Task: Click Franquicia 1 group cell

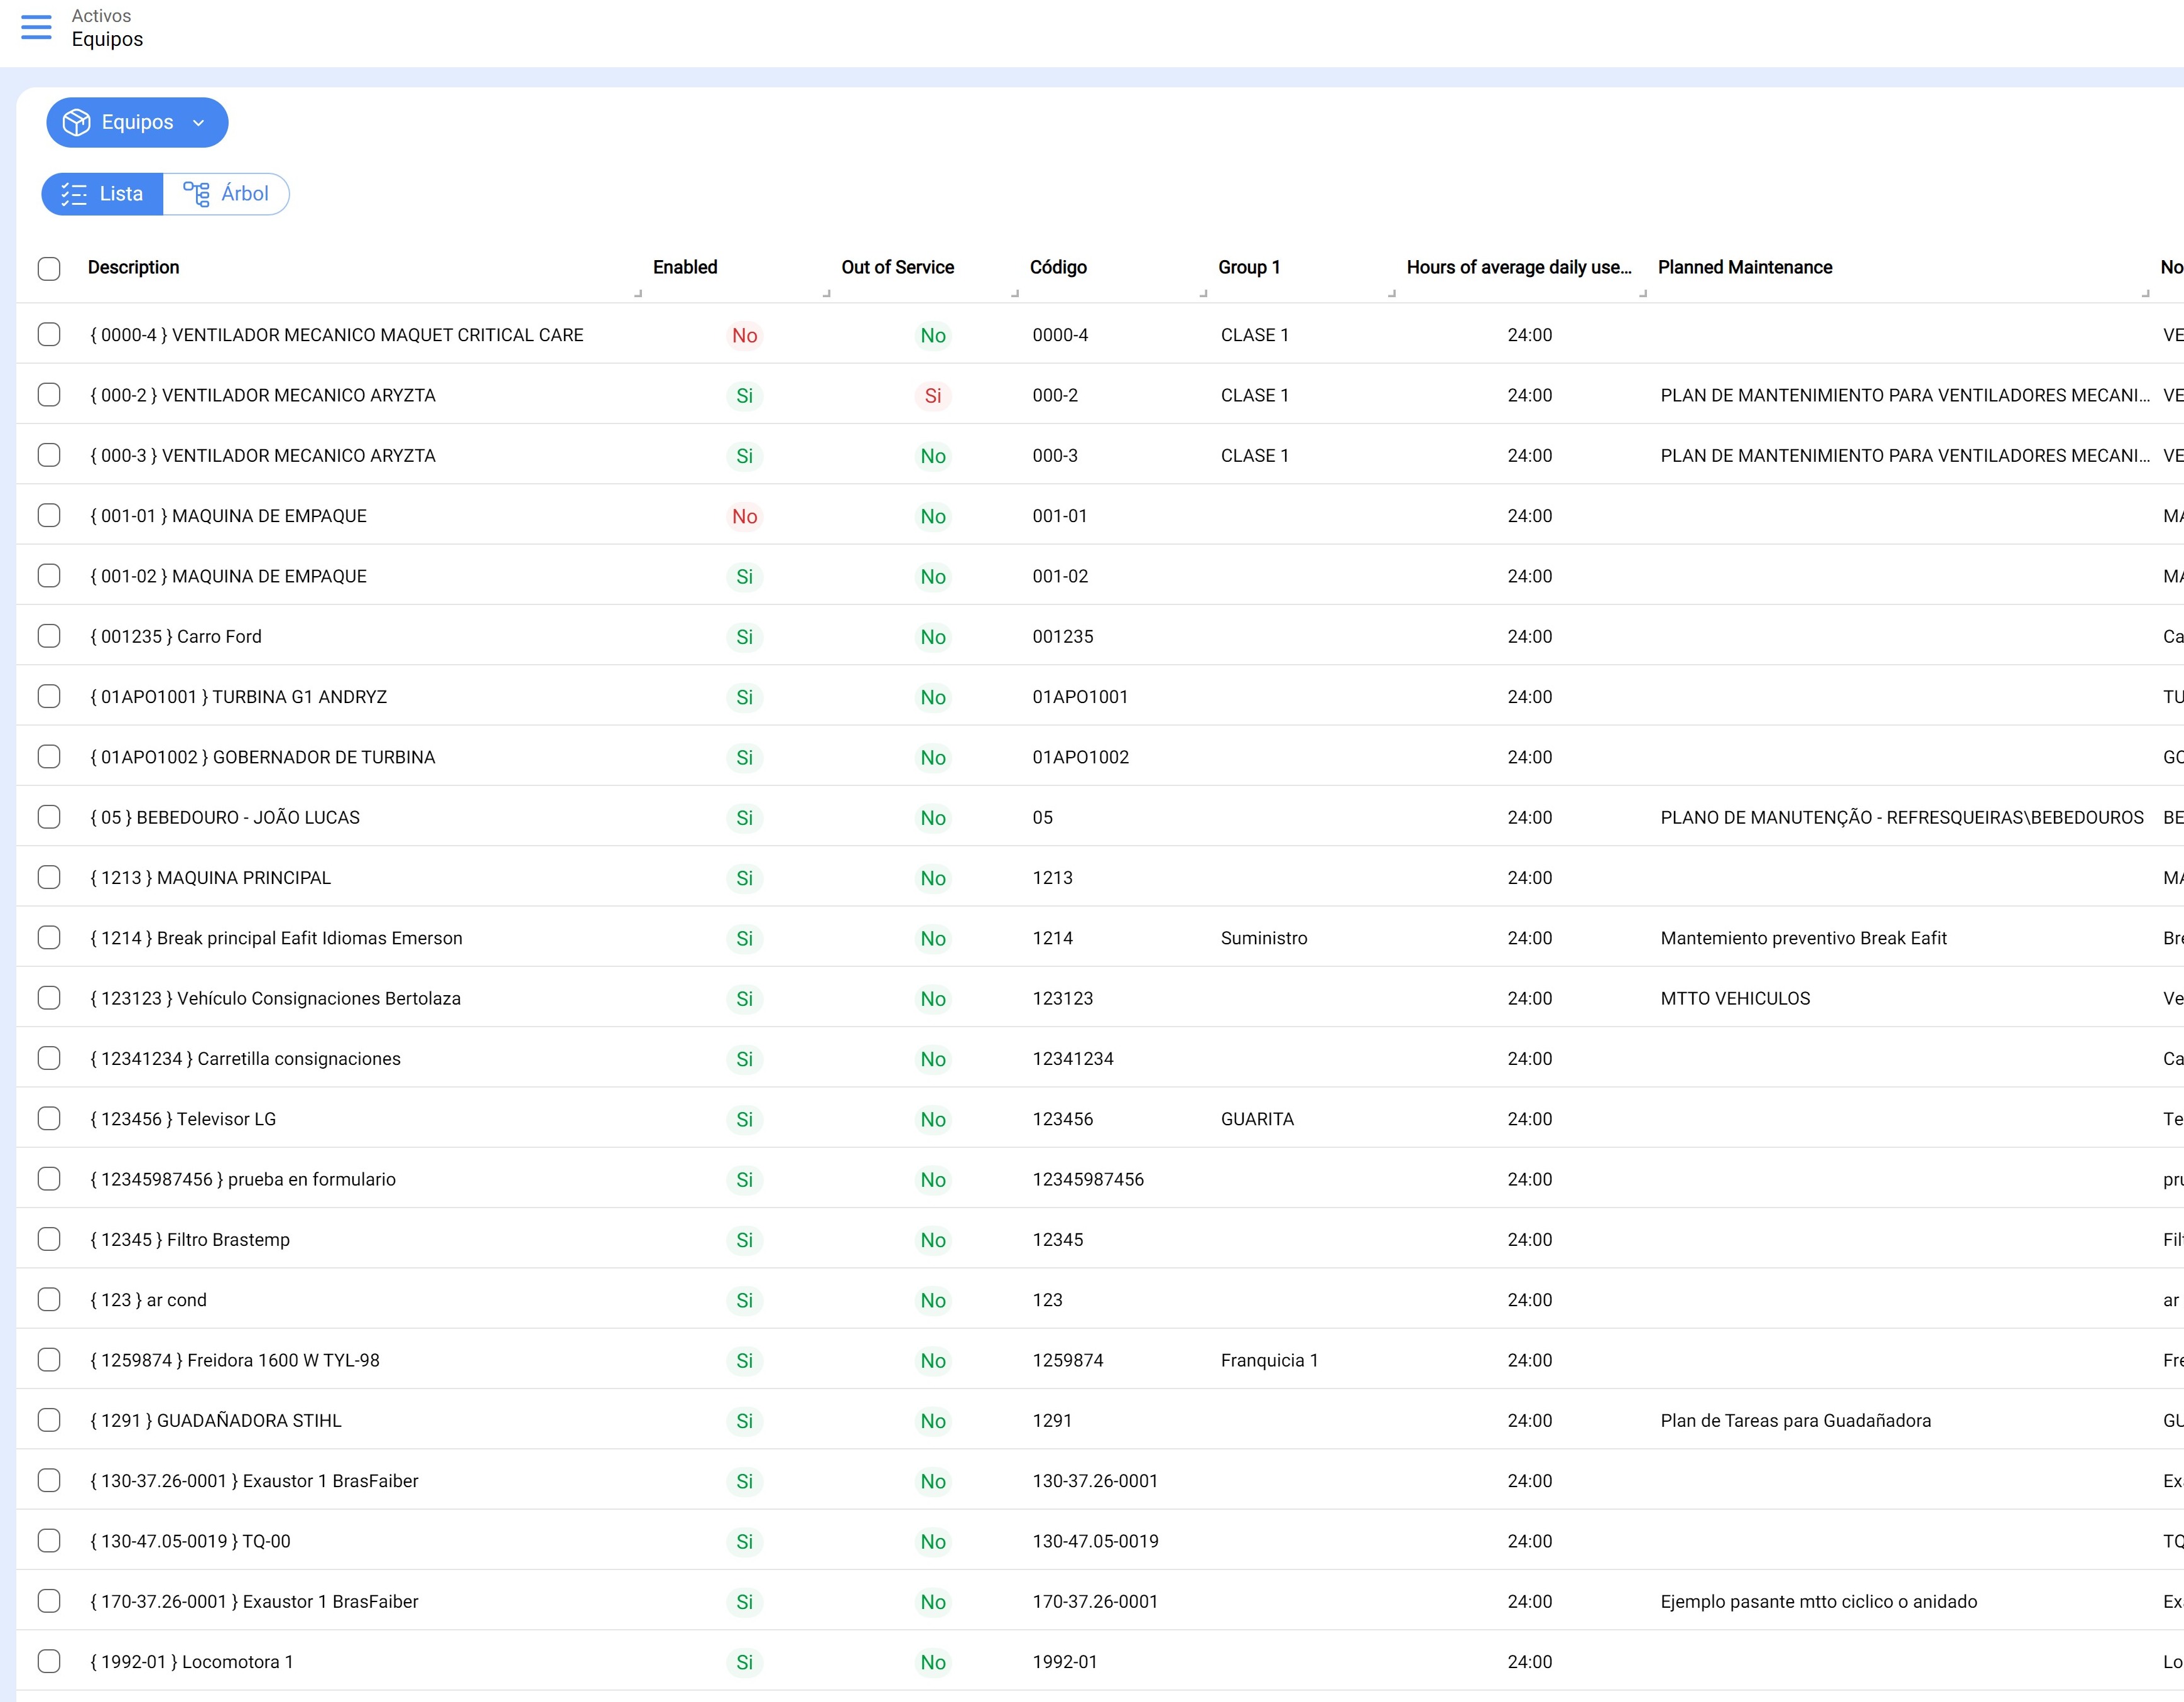Action: pos(1269,1360)
